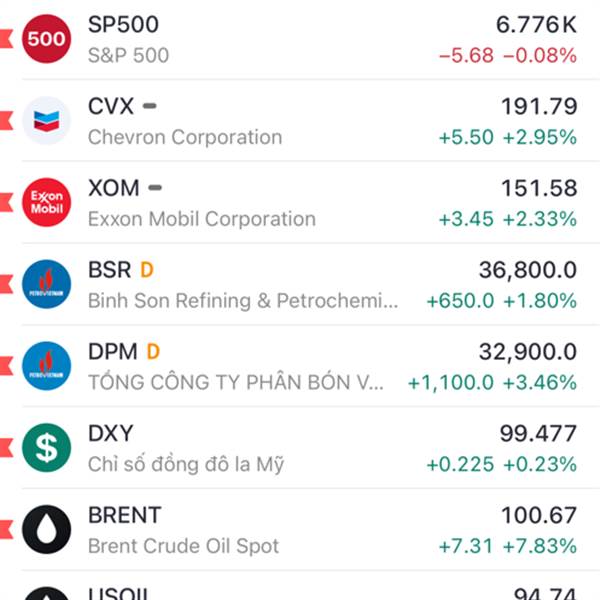Viewport: 600px width, 600px height.
Task: Tap the BSR PetroVietnam logo icon
Action: [x=46, y=285]
